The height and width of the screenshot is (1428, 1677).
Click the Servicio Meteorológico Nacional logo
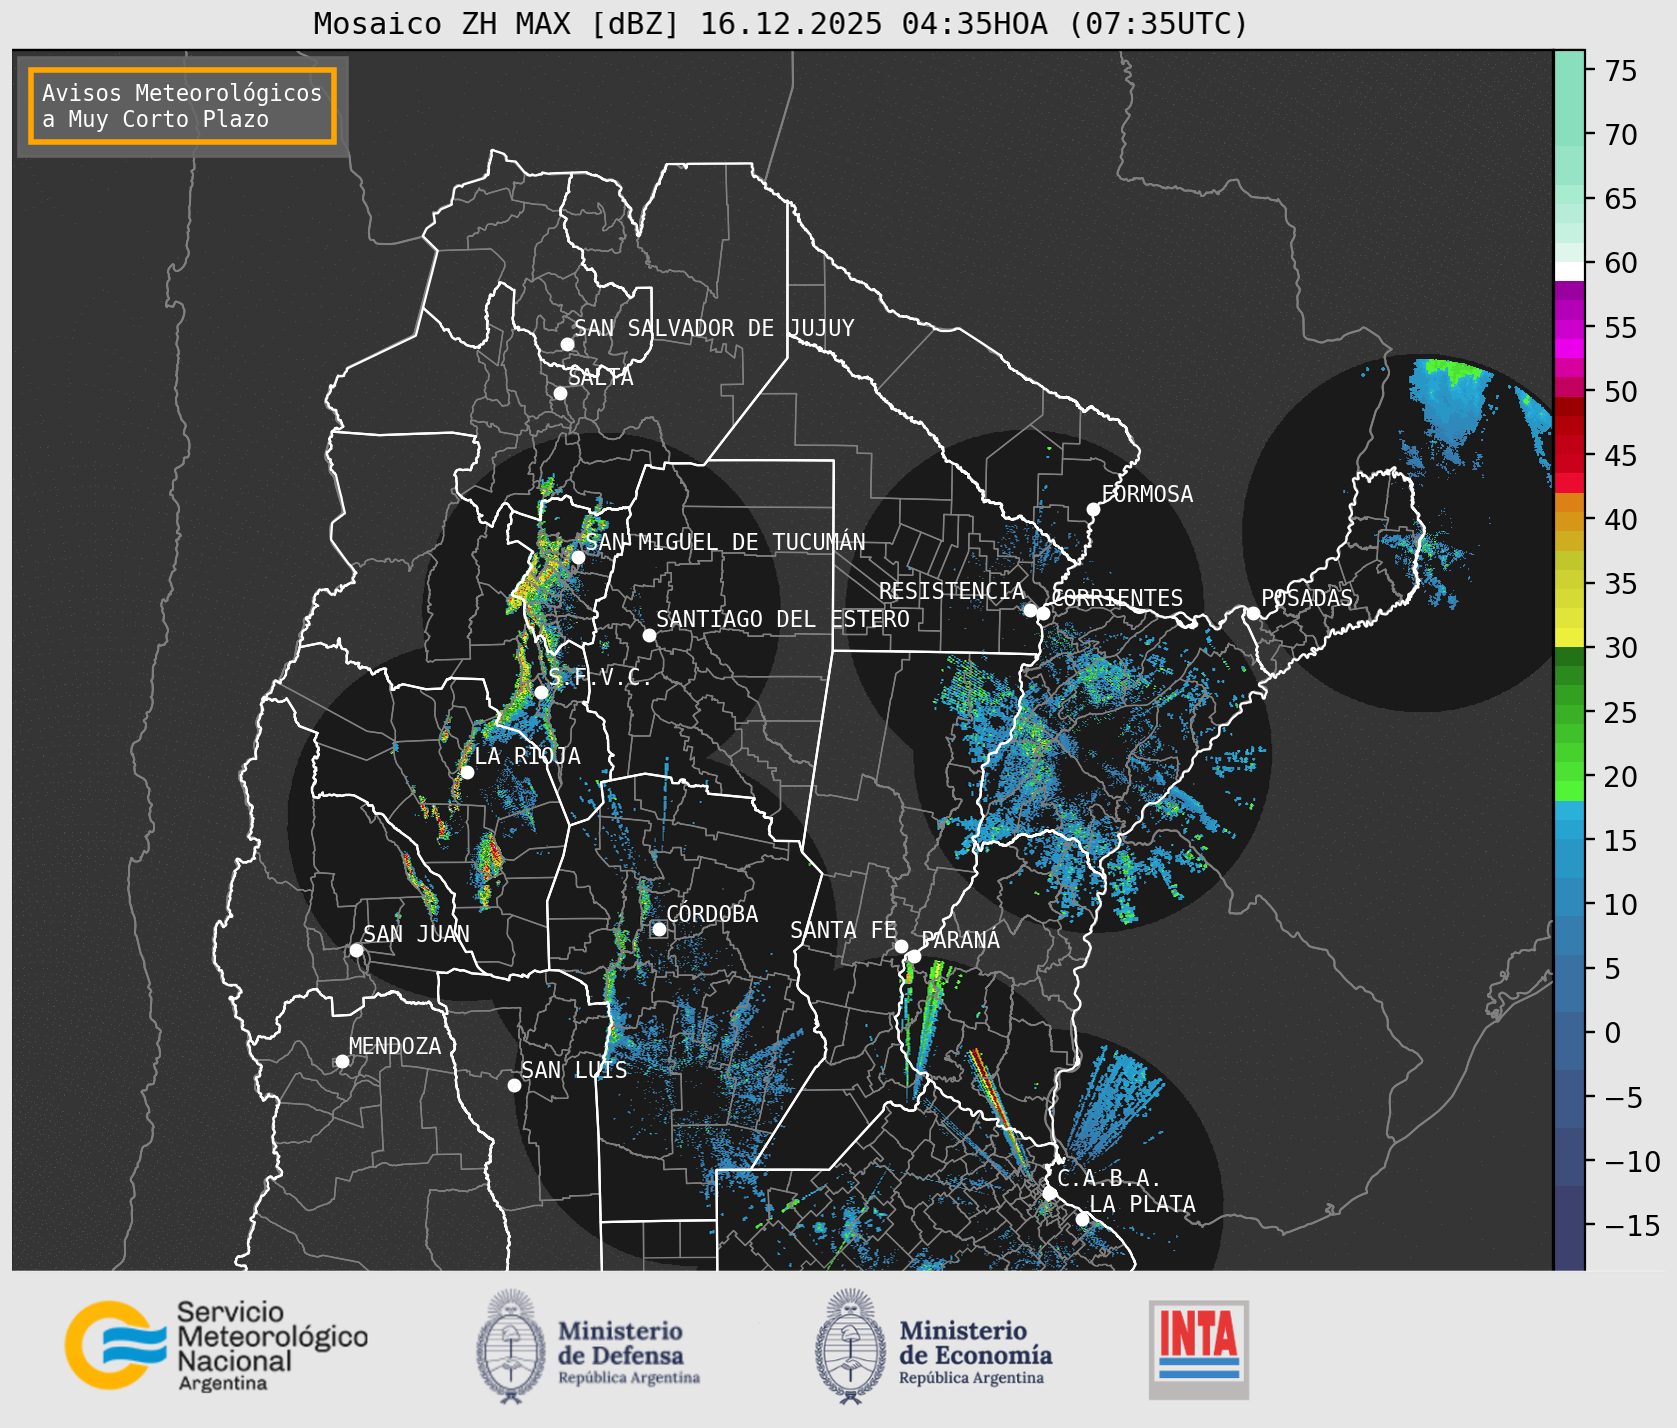click(x=217, y=1345)
